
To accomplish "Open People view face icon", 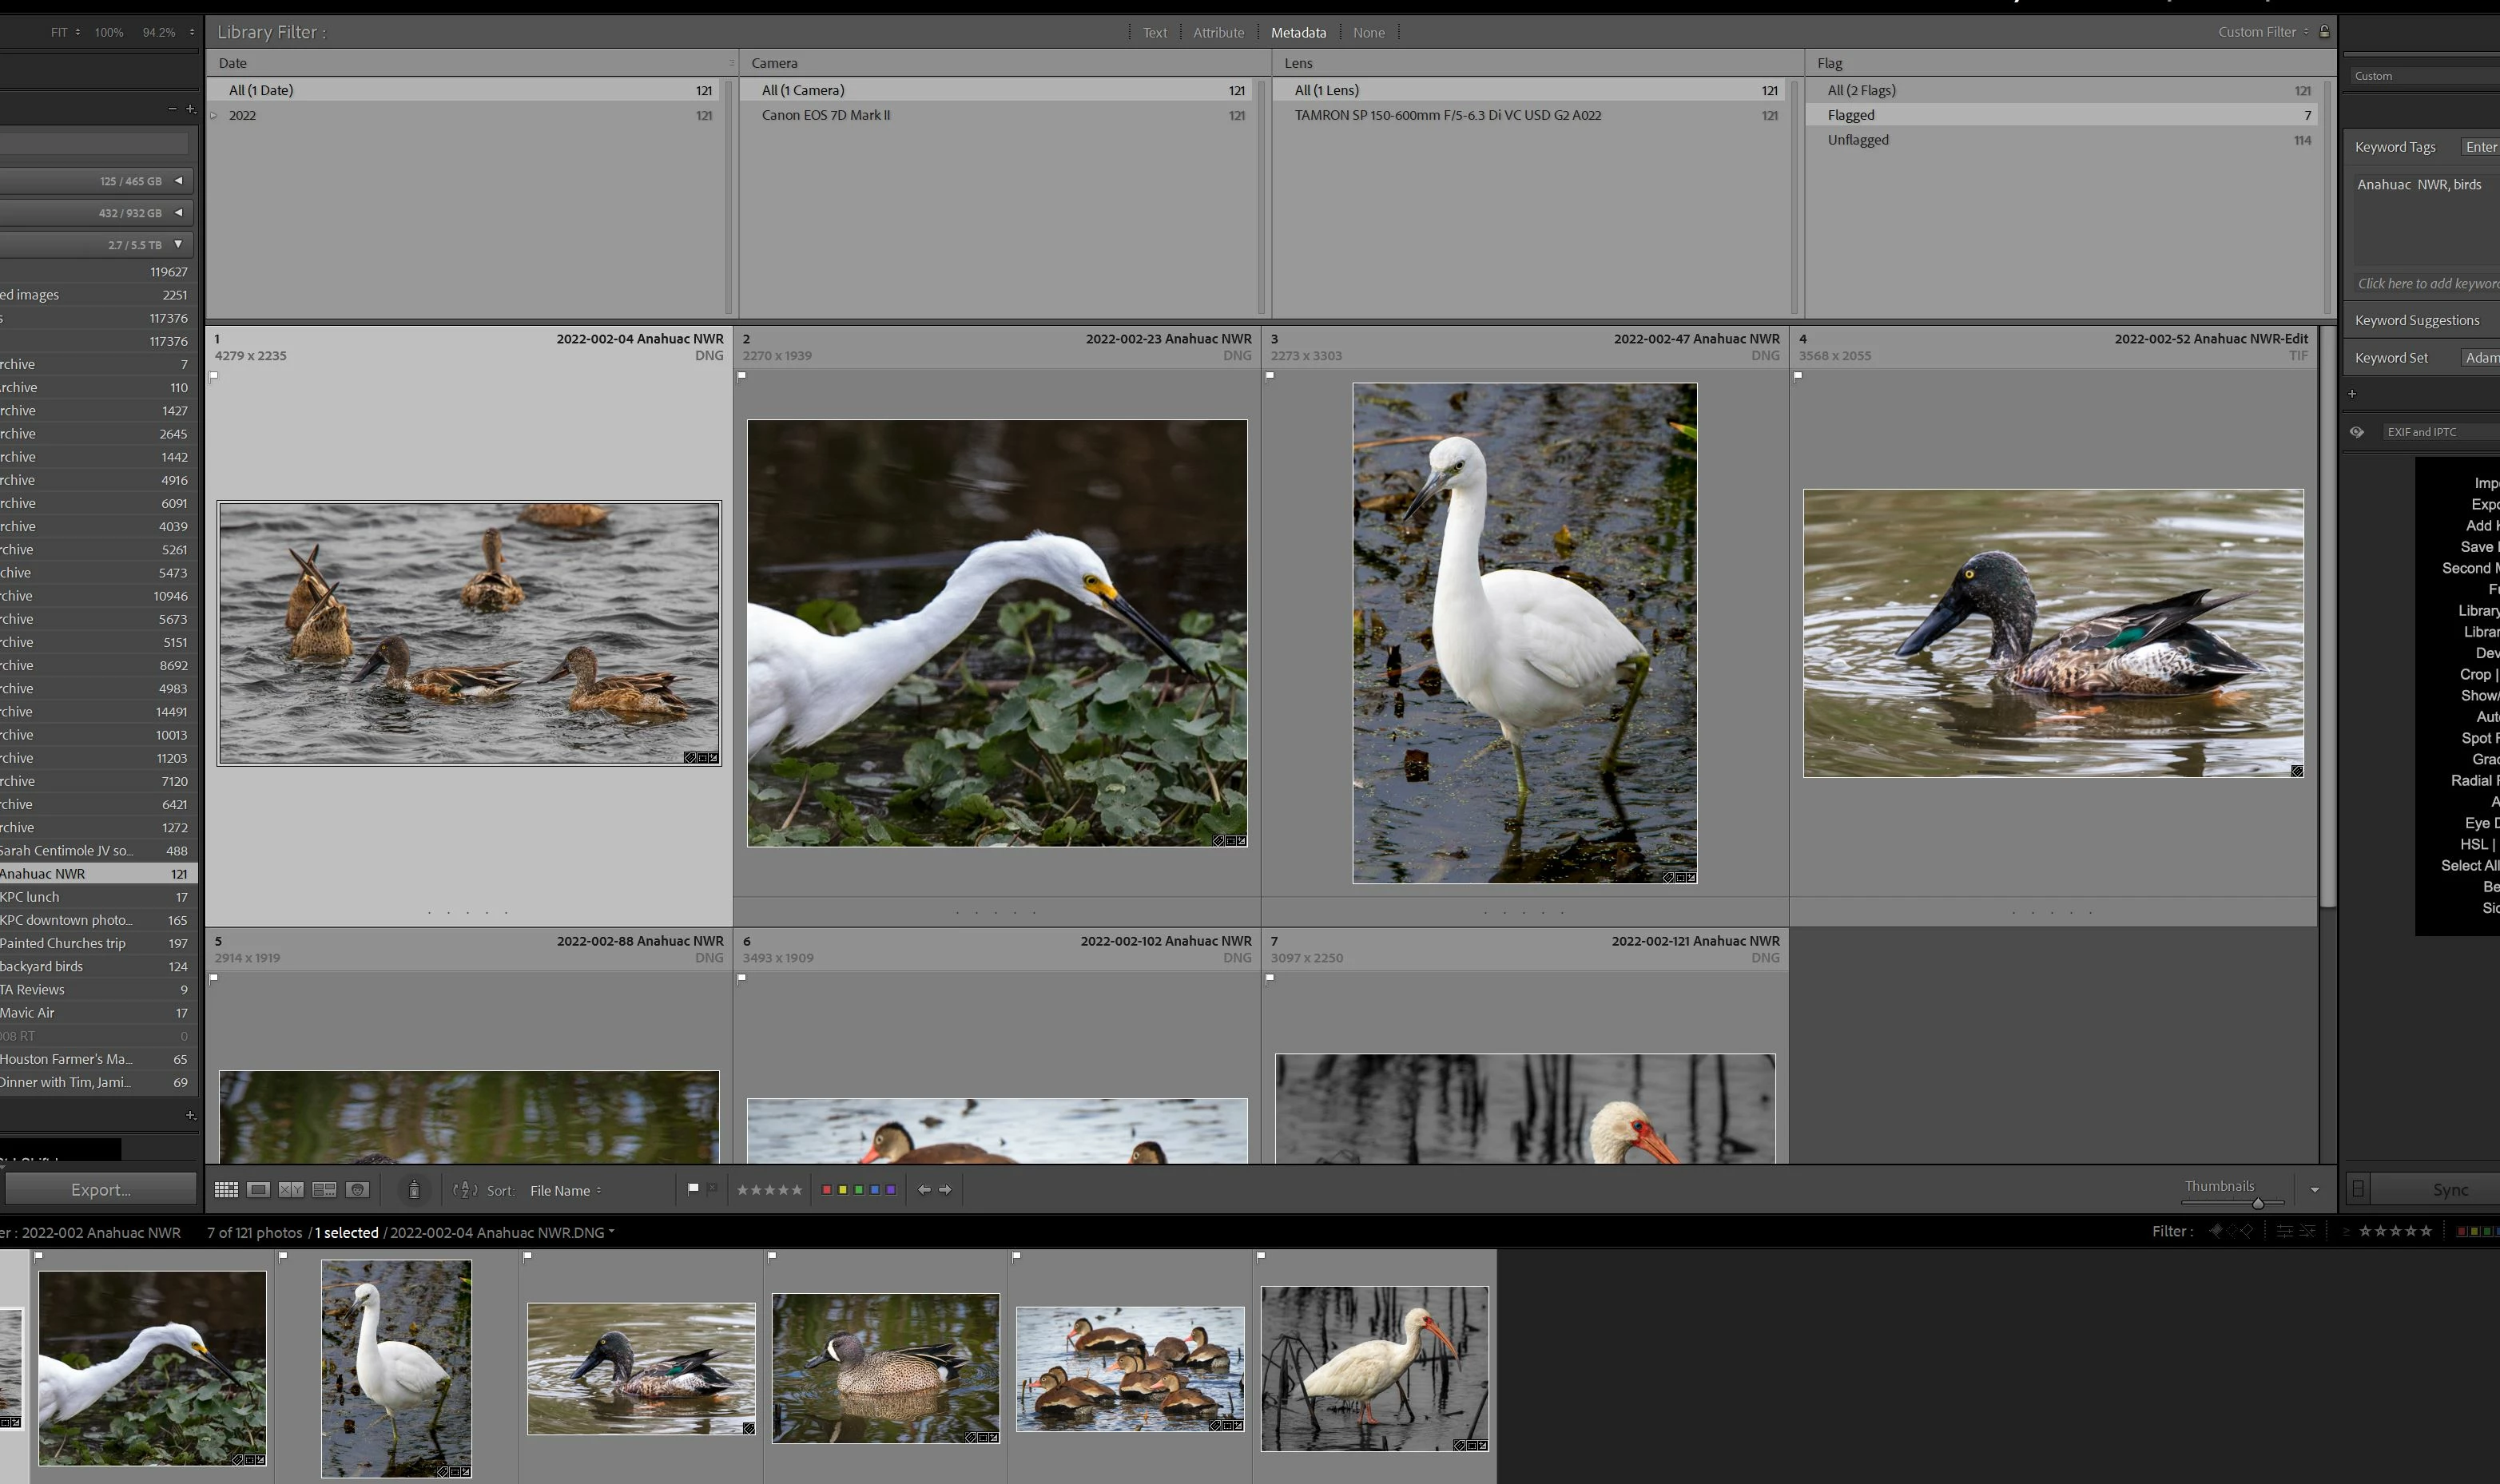I will point(357,1190).
